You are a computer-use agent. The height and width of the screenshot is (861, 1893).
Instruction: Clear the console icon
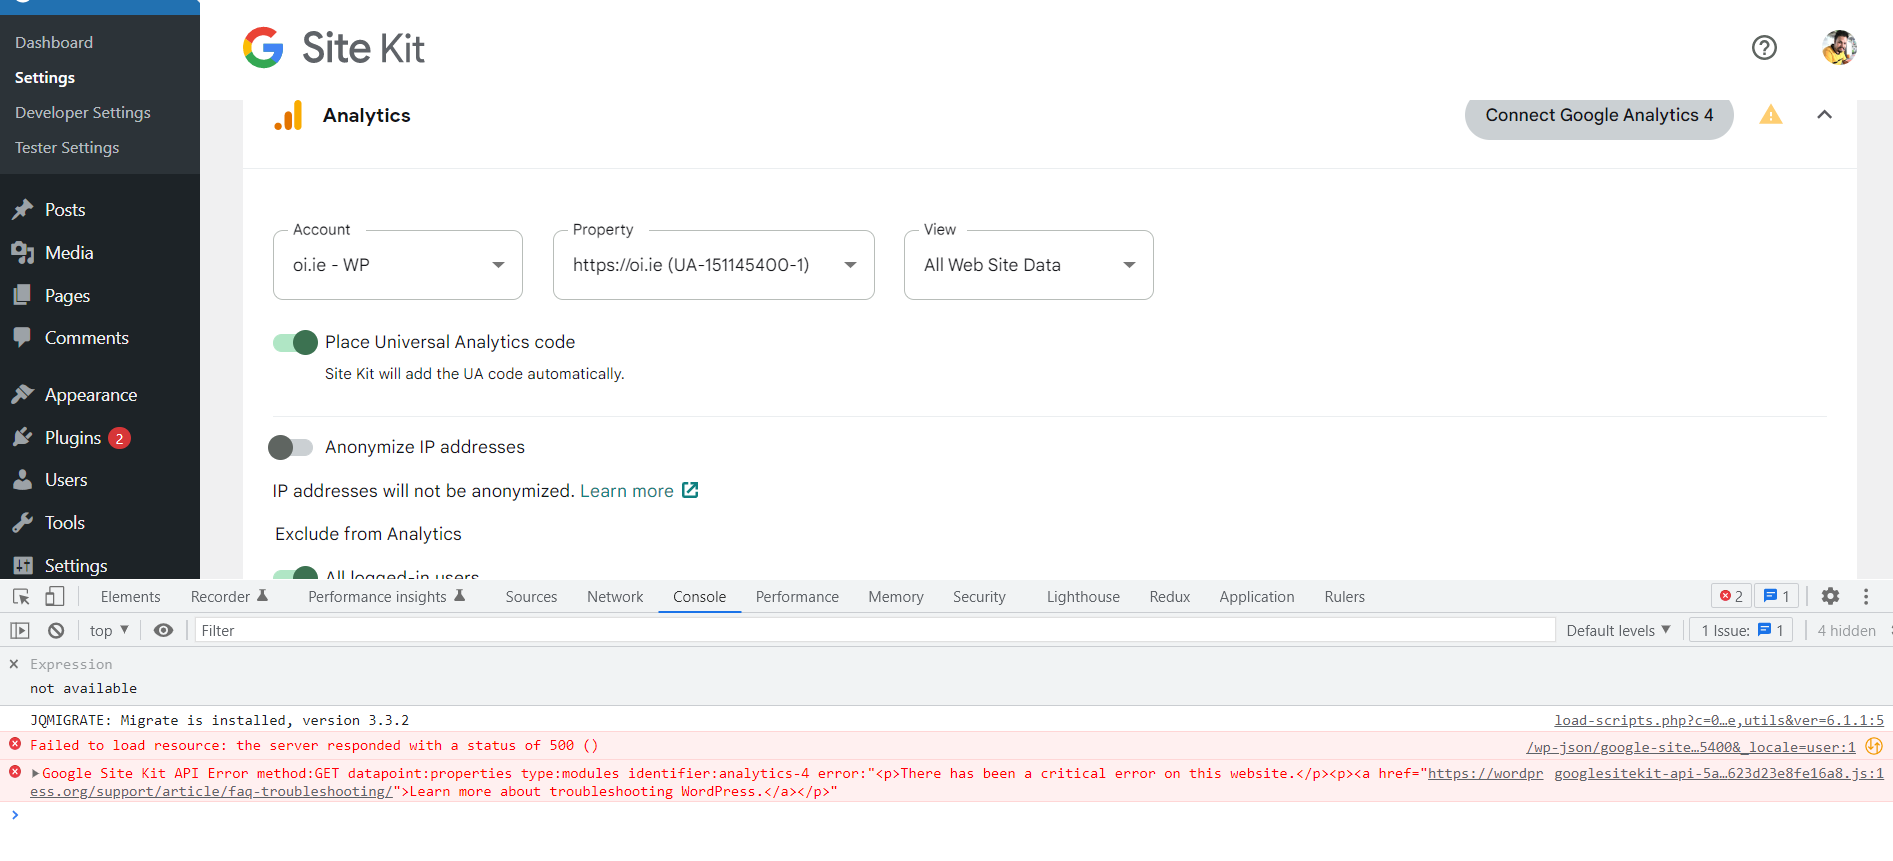click(x=56, y=630)
